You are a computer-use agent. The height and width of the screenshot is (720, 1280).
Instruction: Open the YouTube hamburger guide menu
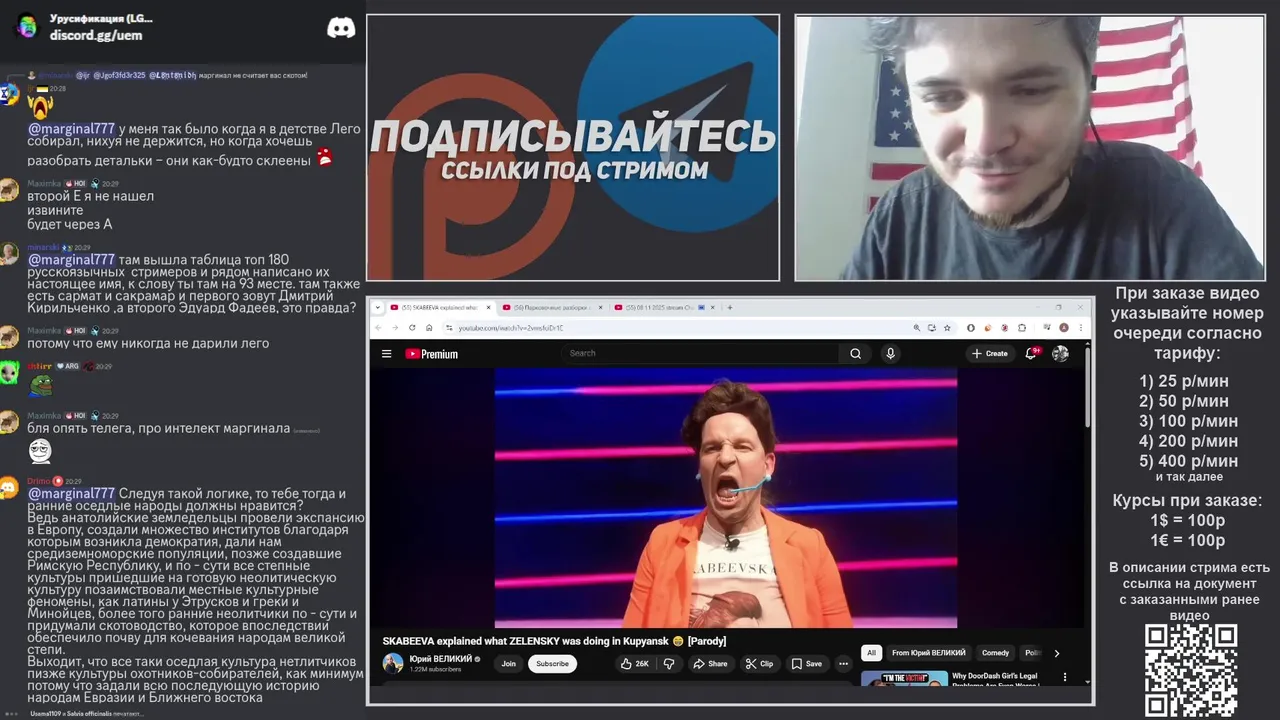(x=386, y=353)
